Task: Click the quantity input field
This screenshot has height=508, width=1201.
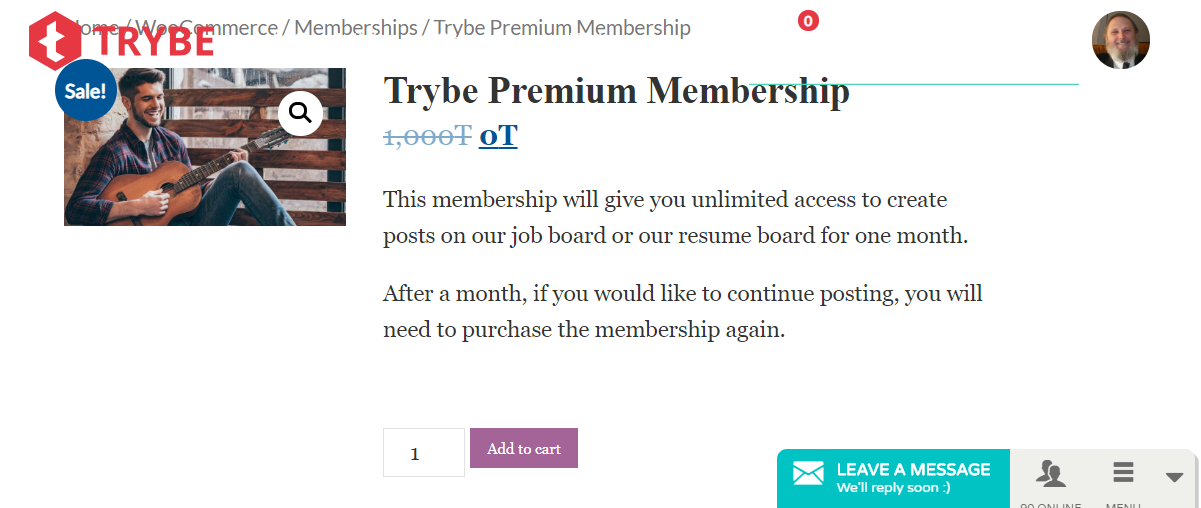Action: pyautogui.click(x=423, y=453)
